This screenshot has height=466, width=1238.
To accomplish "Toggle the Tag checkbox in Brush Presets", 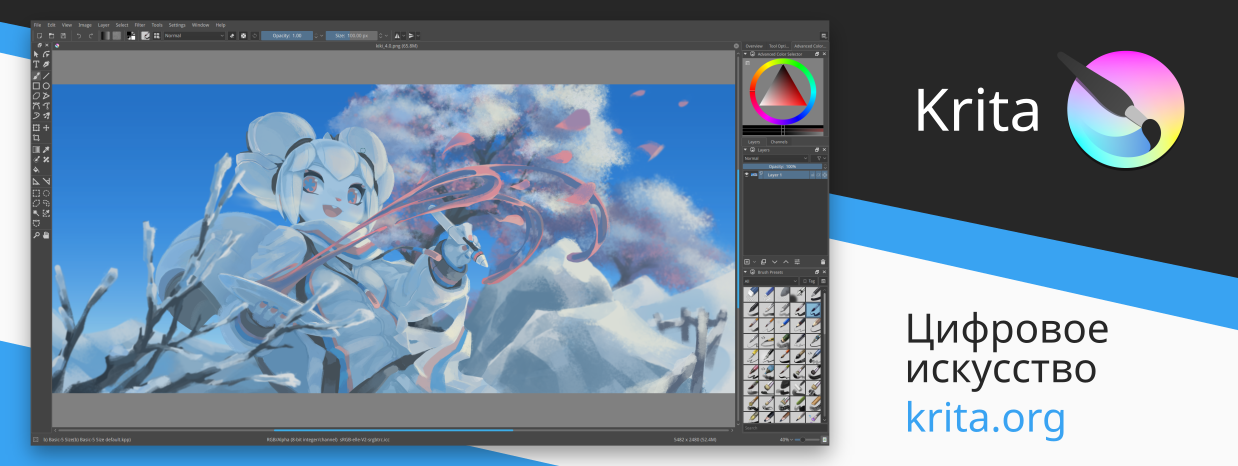I will pyautogui.click(x=805, y=281).
